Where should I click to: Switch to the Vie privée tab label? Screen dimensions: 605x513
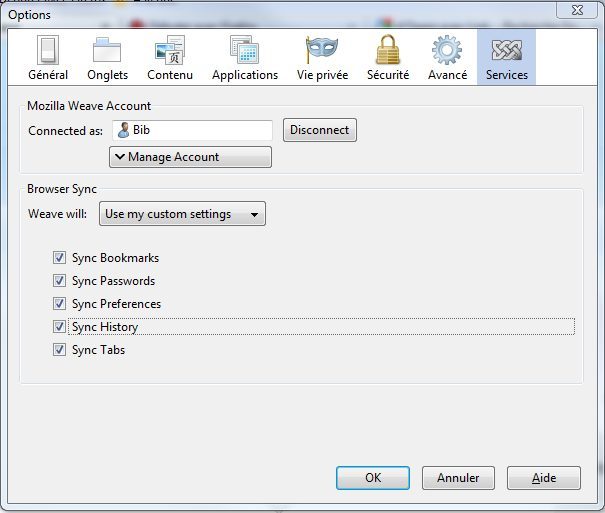[322, 75]
